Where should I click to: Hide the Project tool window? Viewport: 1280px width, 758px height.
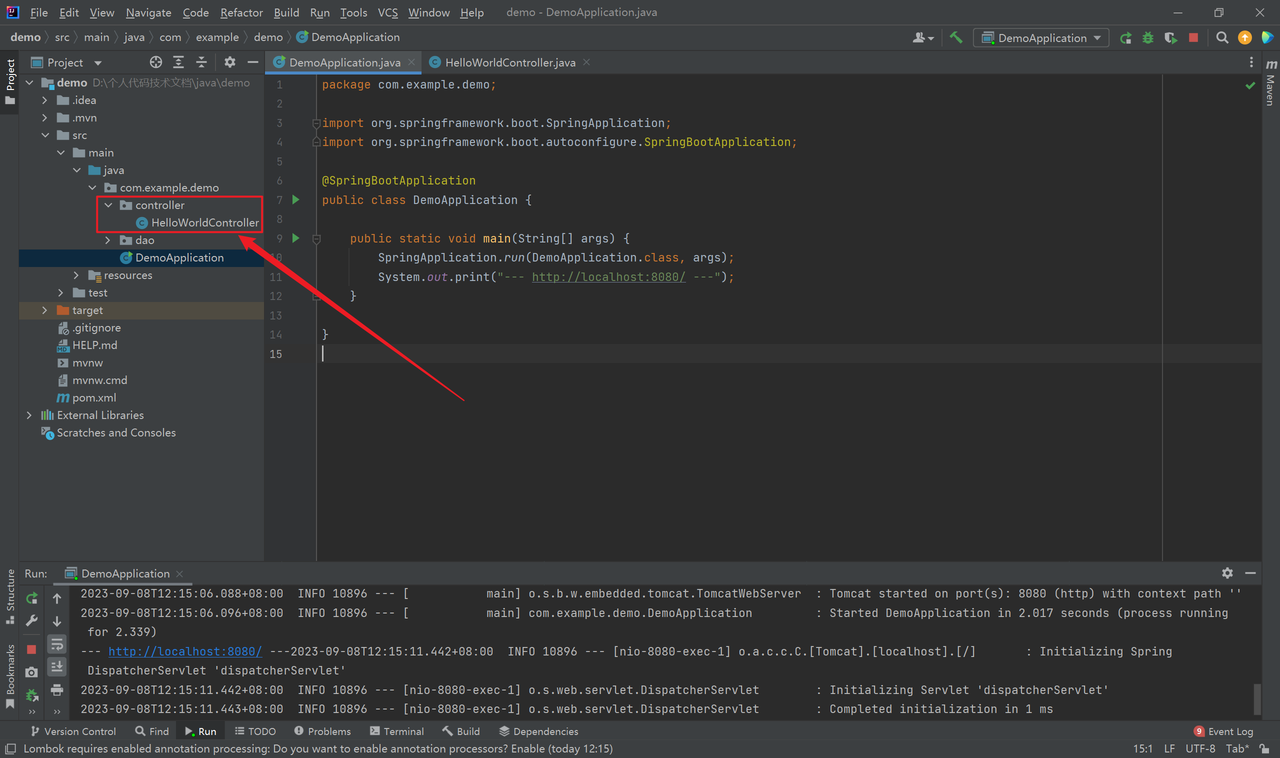click(x=253, y=62)
